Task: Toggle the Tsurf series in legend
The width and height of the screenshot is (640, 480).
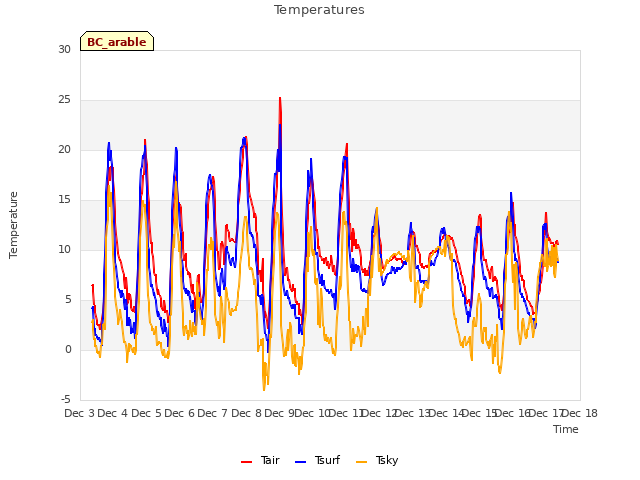Action: [317, 460]
